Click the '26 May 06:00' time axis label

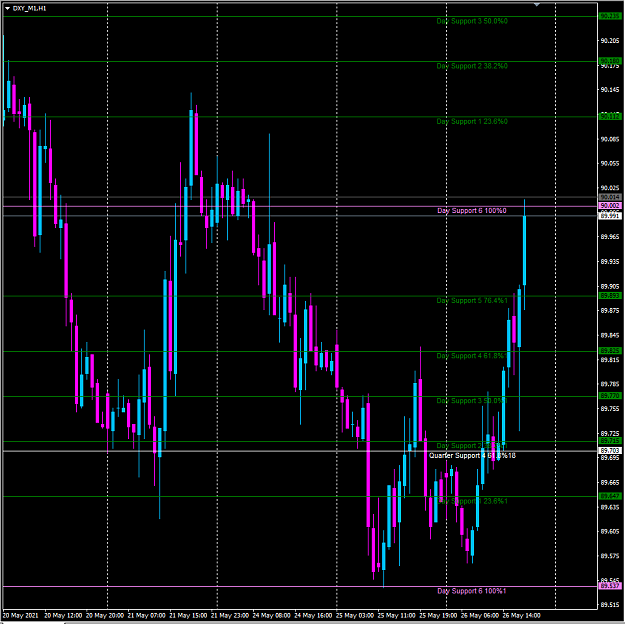coord(480,615)
